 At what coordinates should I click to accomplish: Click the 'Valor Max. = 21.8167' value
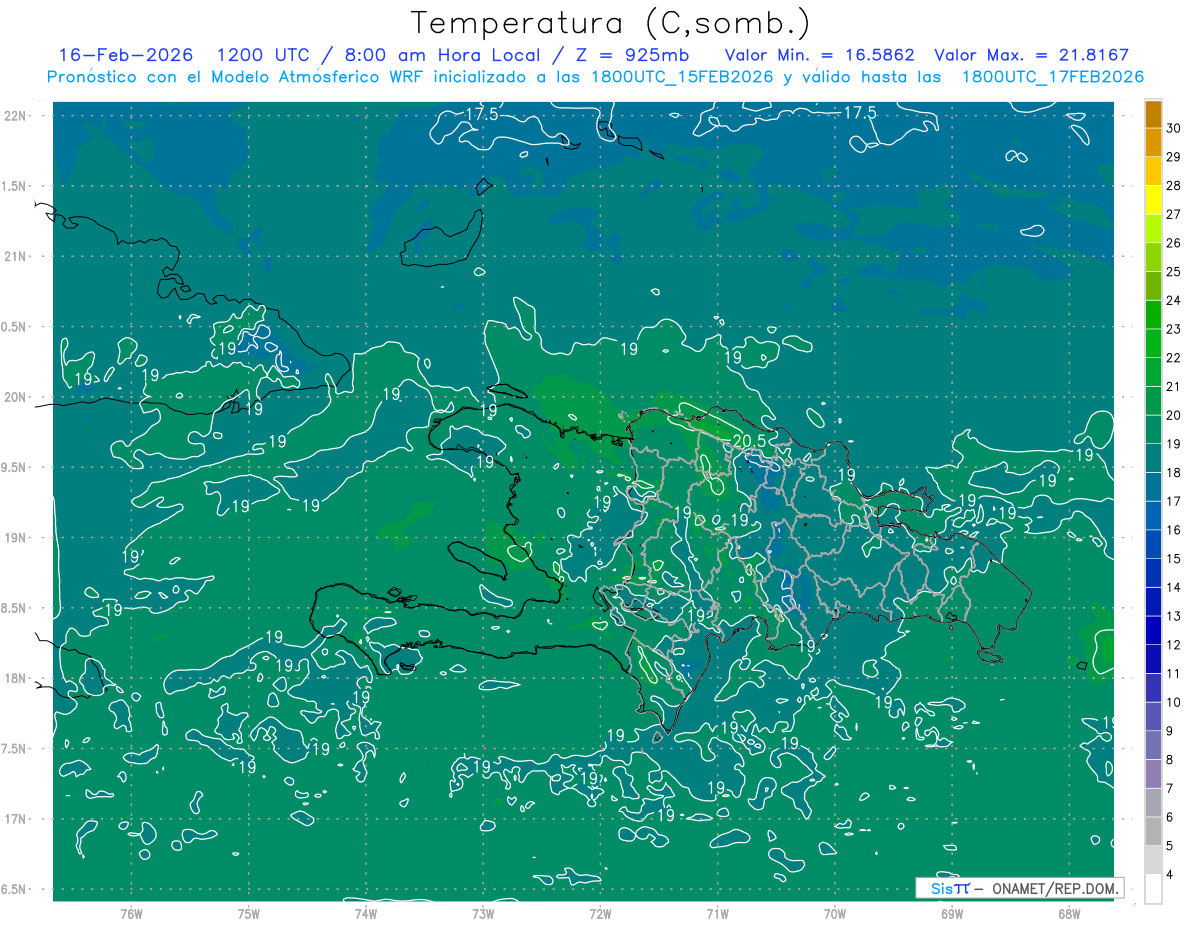[x=1031, y=55]
